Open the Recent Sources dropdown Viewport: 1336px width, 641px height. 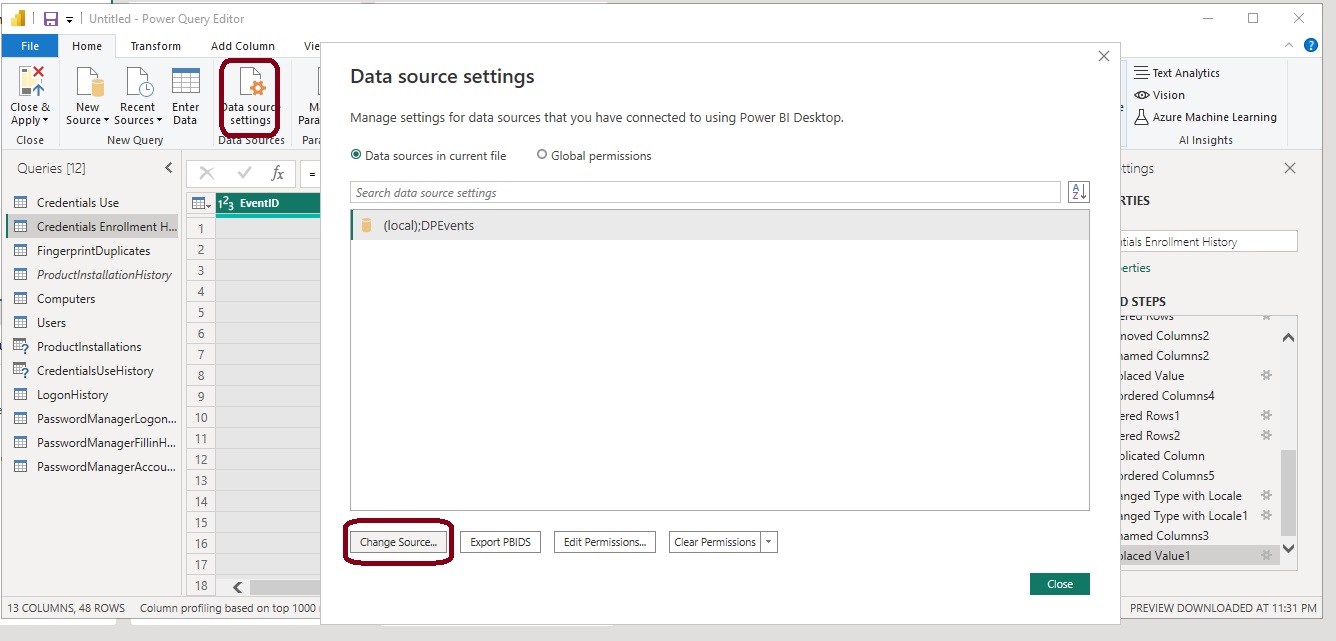[x=137, y=120]
